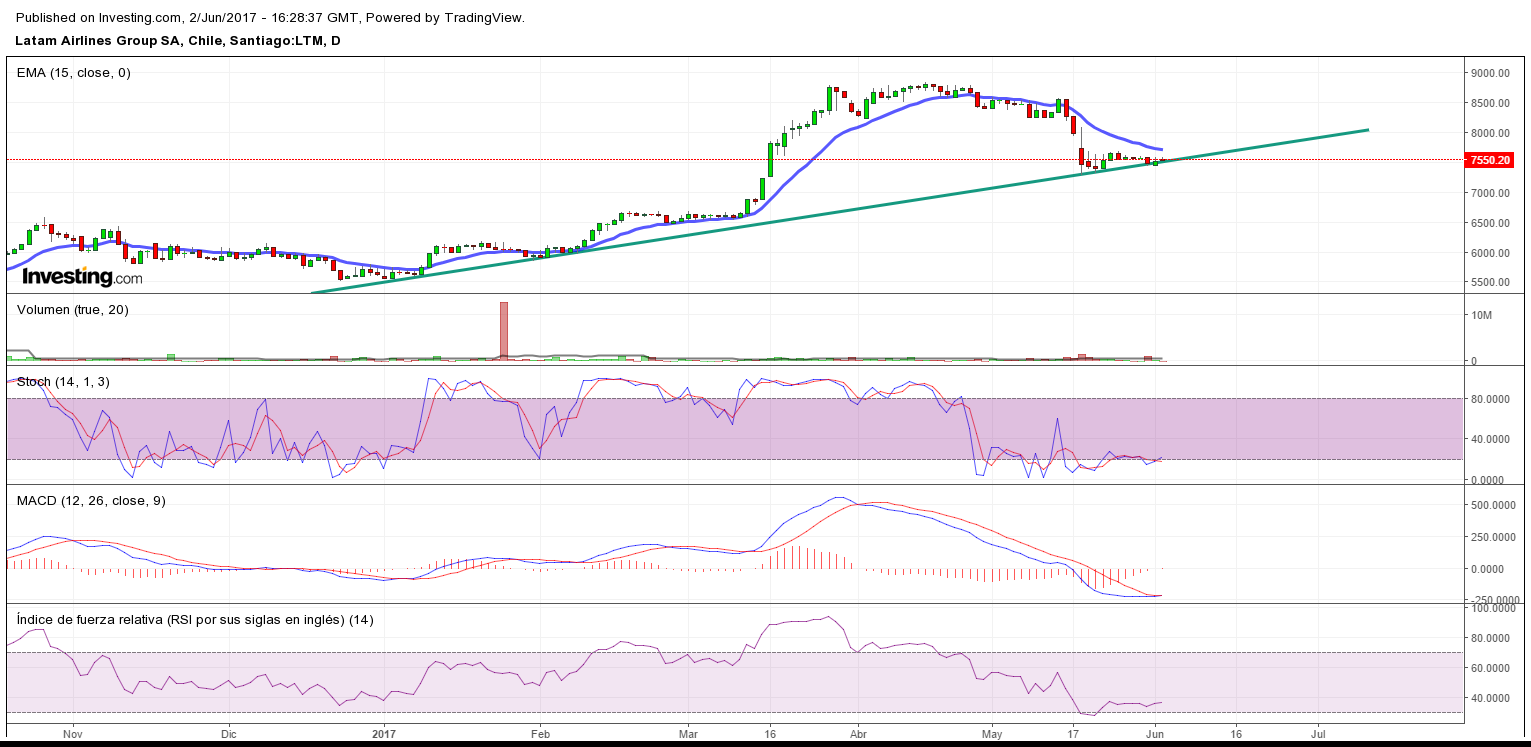This screenshot has height=747, width=1531.
Task: Click the Dic date label on time axis
Action: (x=227, y=732)
